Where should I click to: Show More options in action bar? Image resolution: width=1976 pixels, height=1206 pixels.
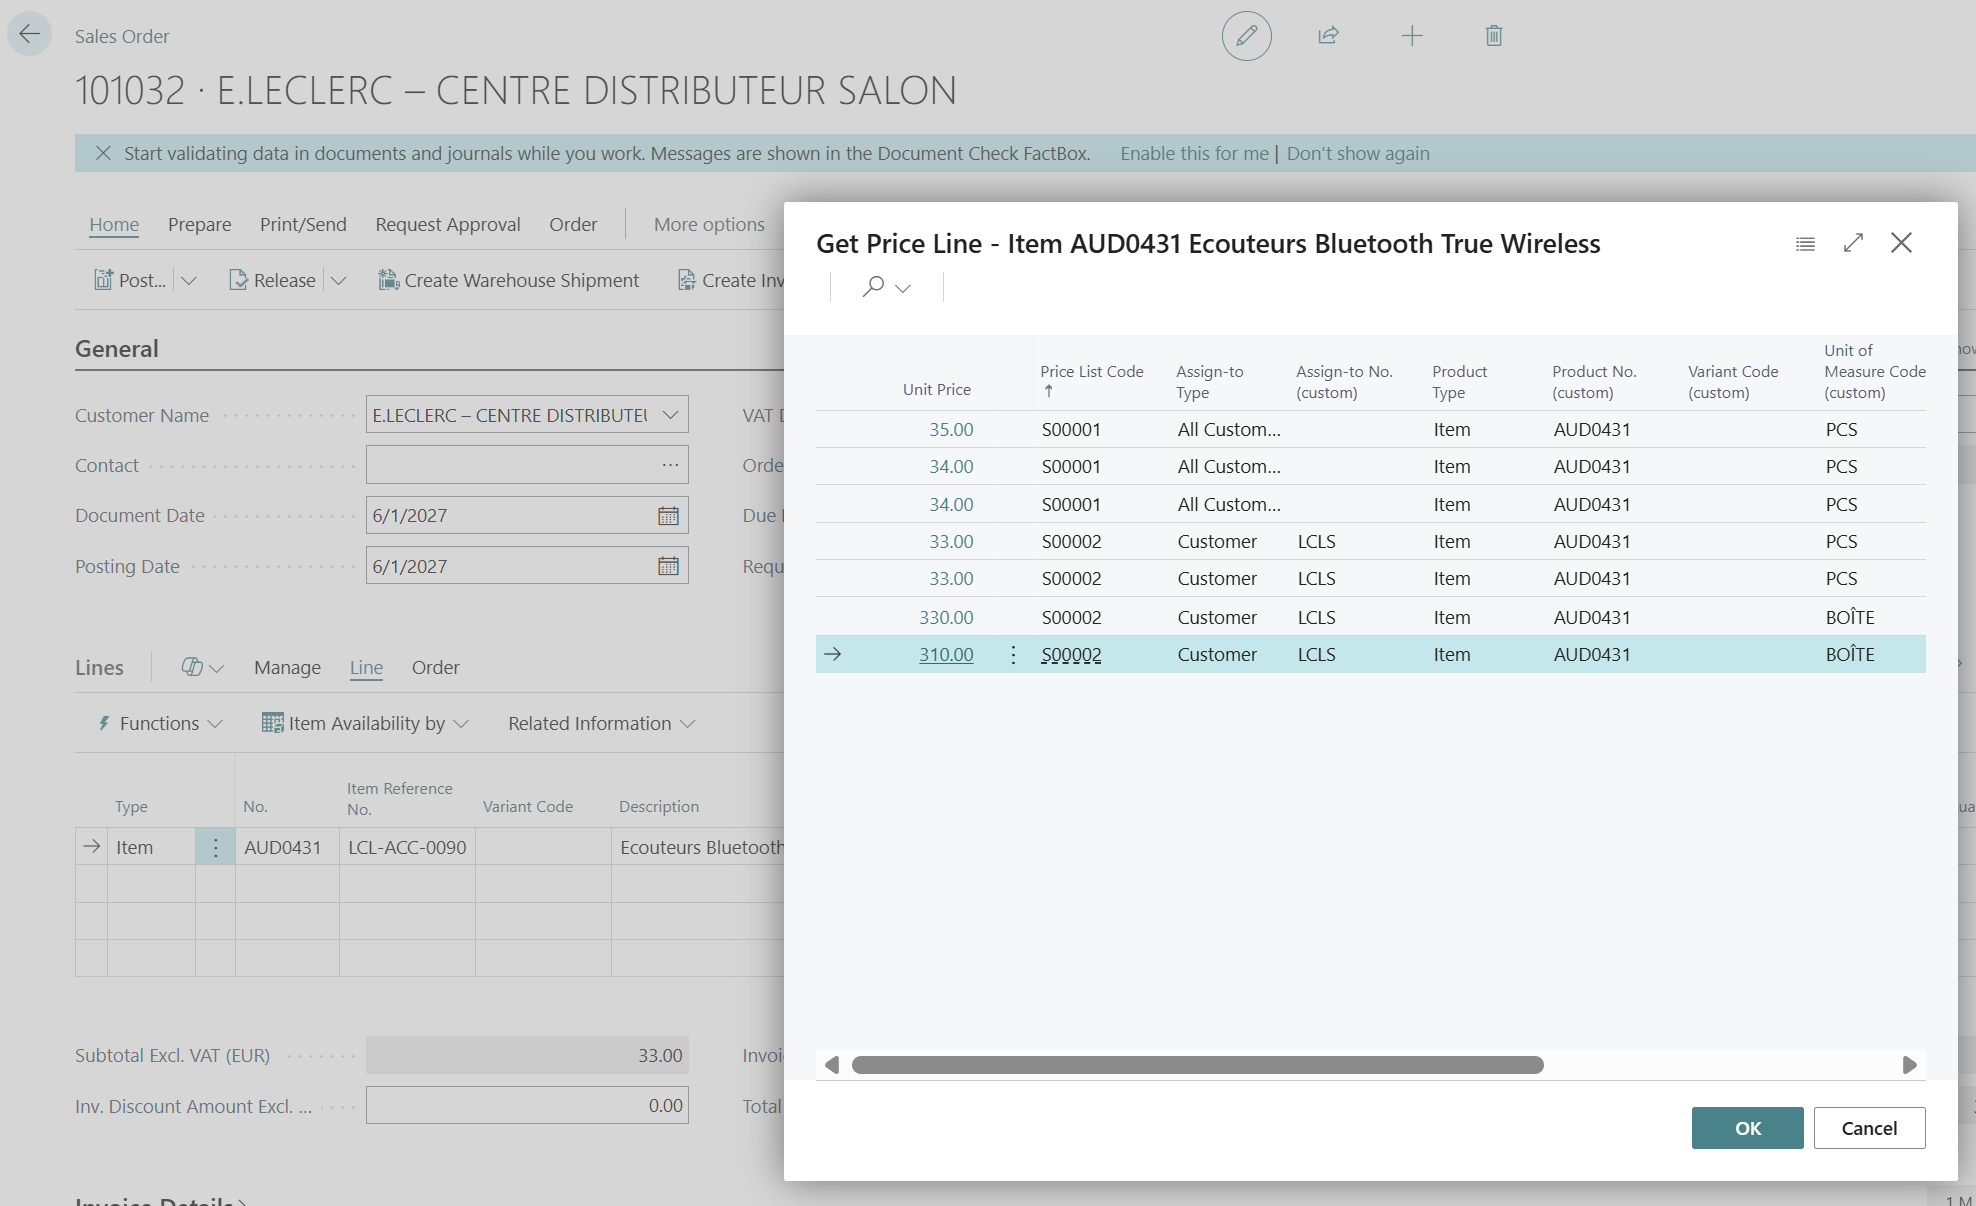click(709, 224)
